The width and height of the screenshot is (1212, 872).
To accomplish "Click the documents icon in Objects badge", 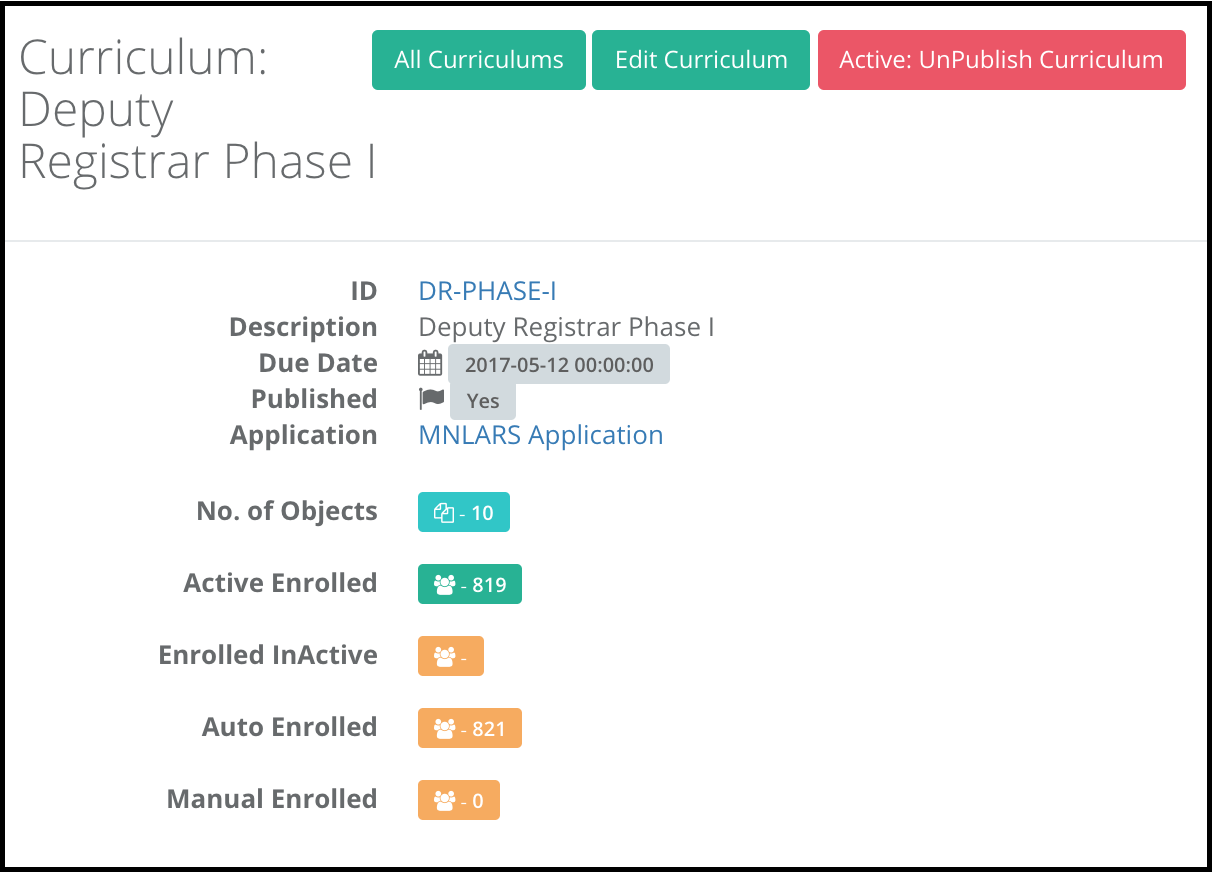I will coord(444,513).
